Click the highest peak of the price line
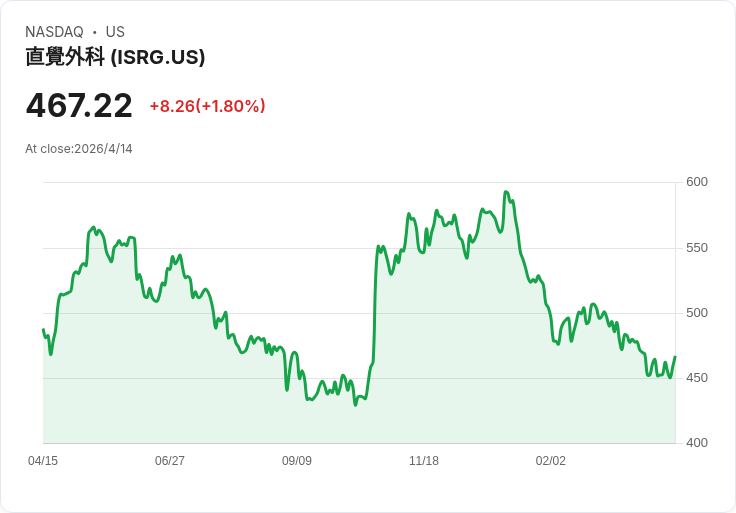 coord(506,192)
